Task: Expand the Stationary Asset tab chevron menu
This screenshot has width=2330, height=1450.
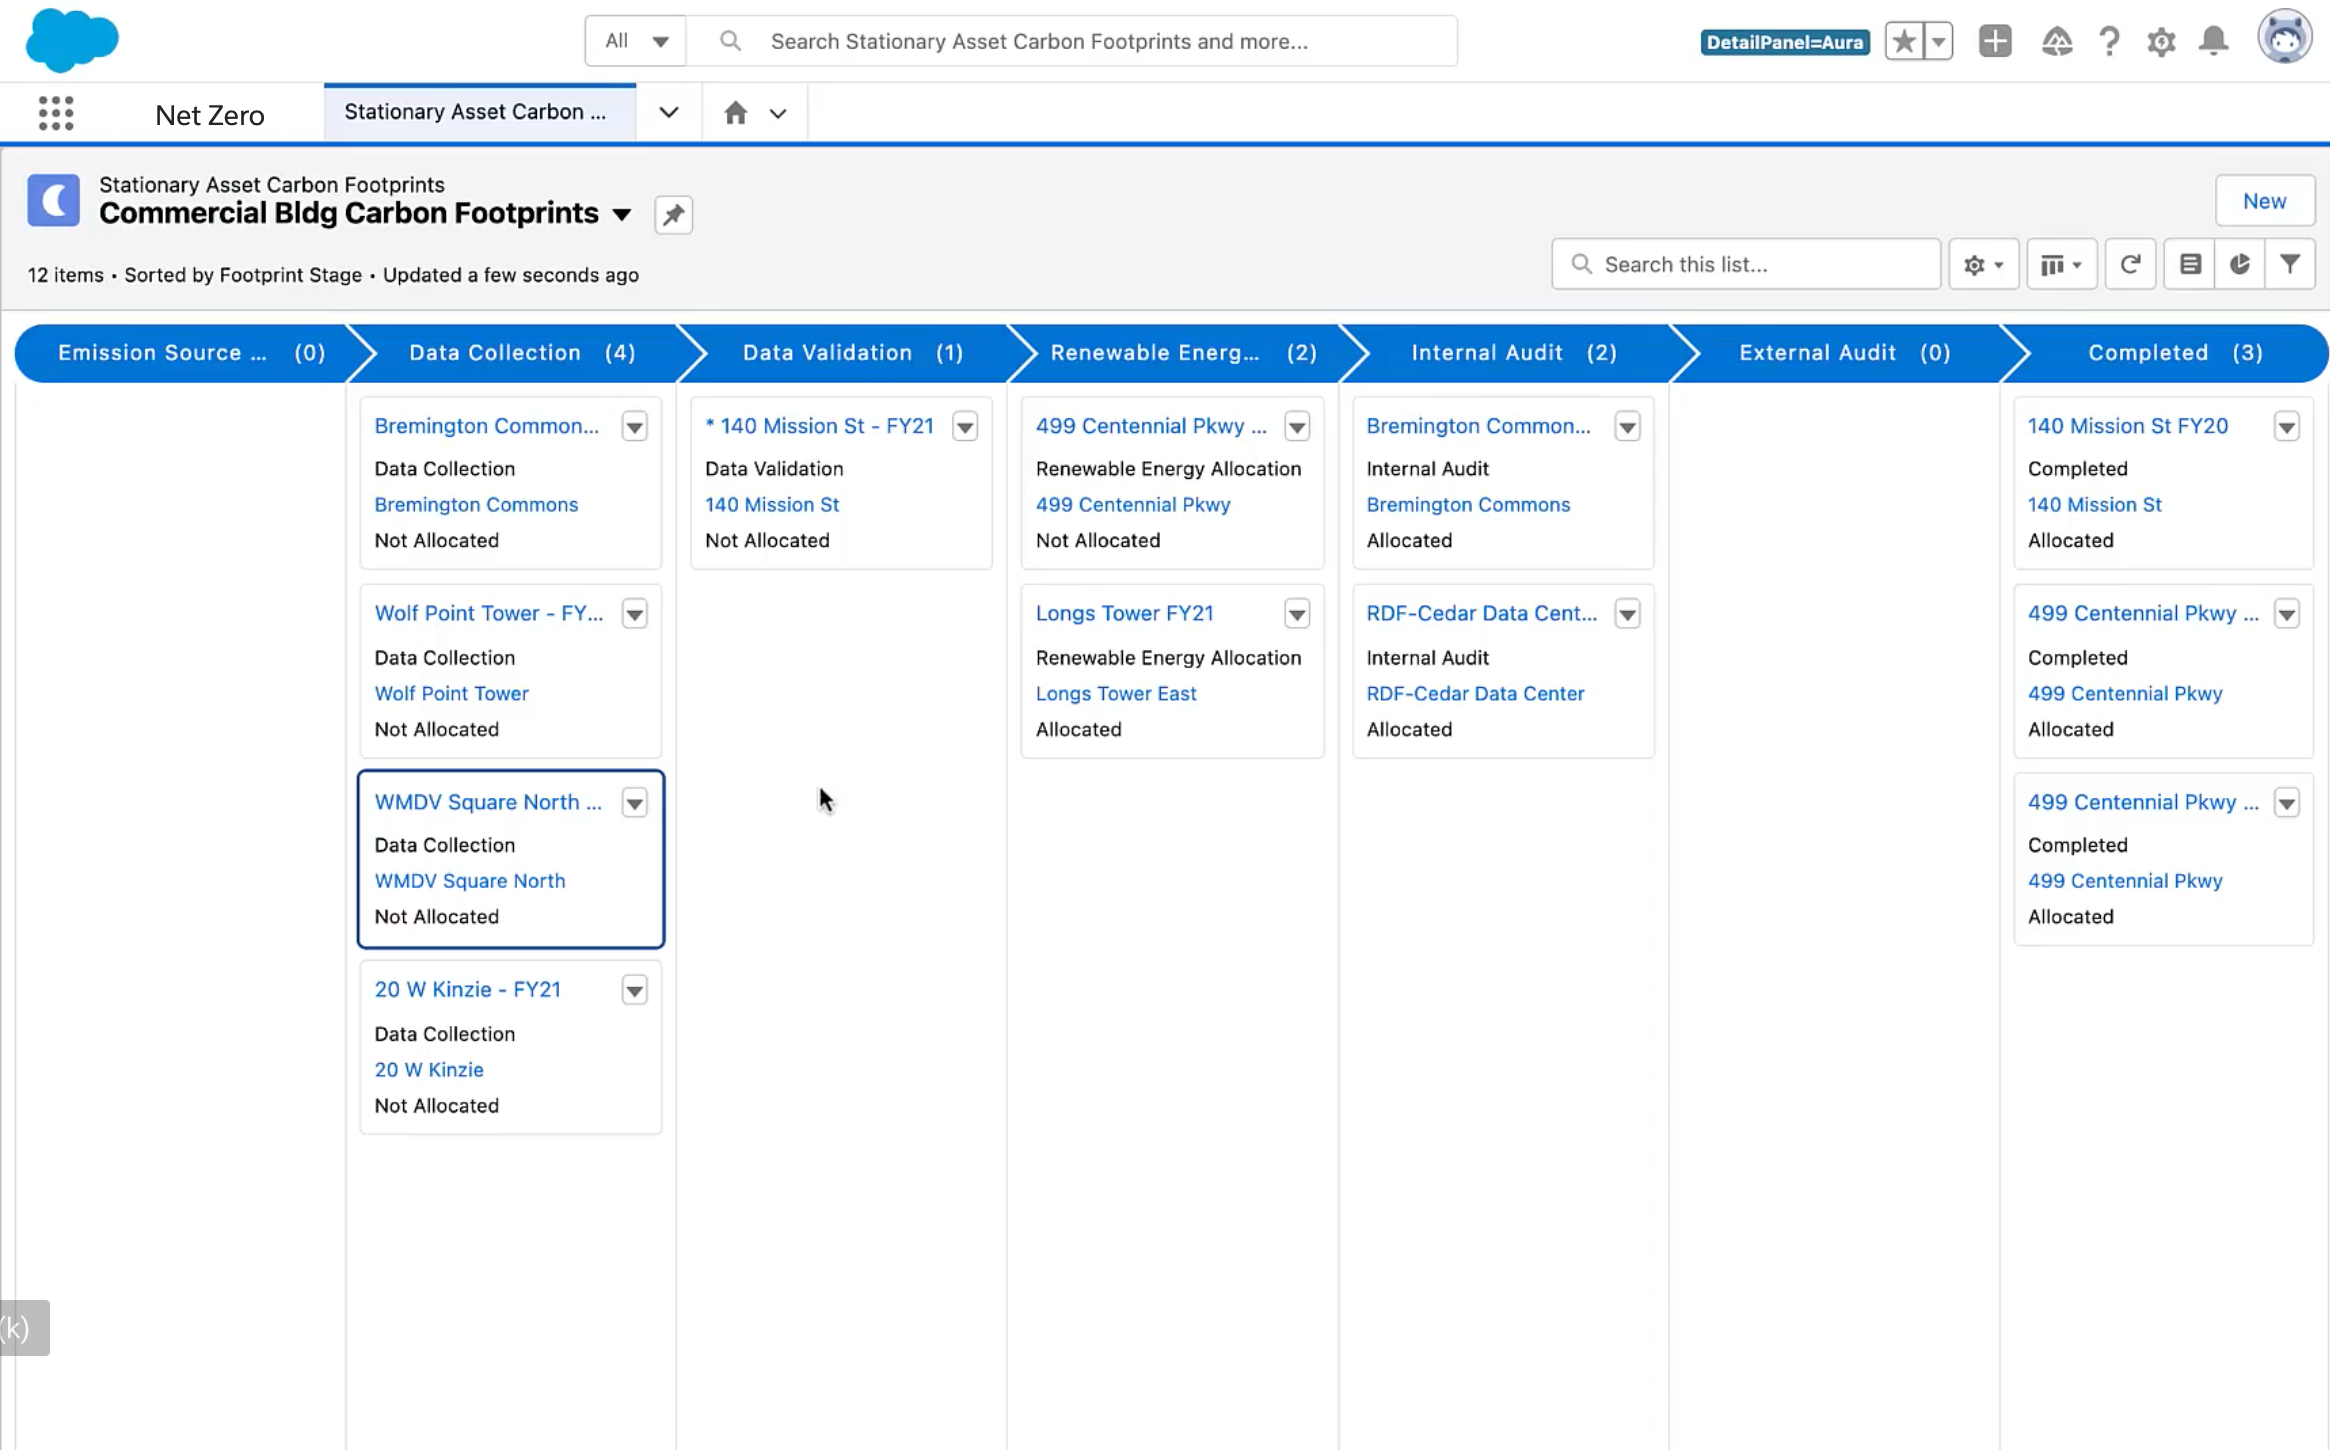Action: point(669,113)
